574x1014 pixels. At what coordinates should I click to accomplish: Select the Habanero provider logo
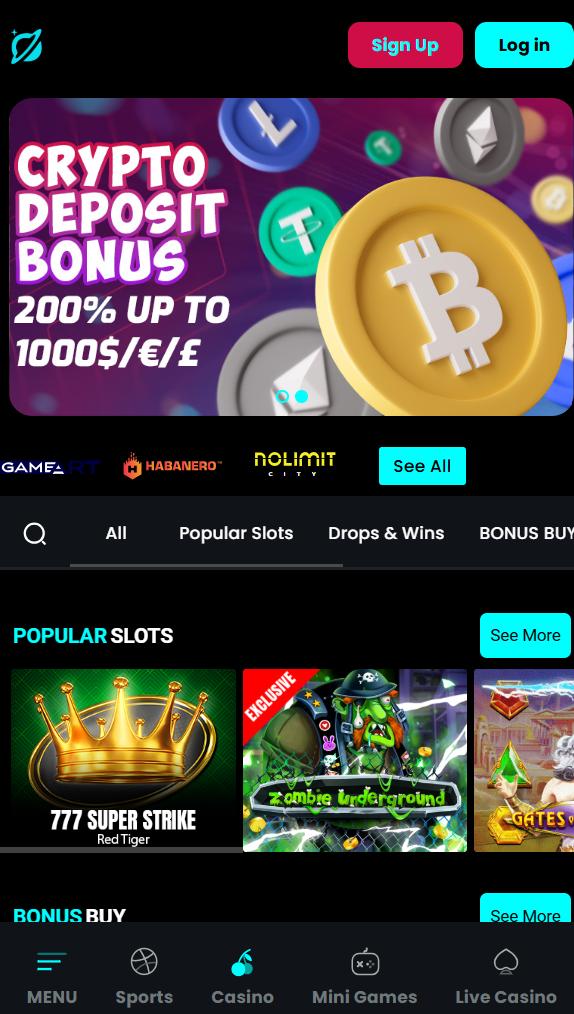(173, 466)
